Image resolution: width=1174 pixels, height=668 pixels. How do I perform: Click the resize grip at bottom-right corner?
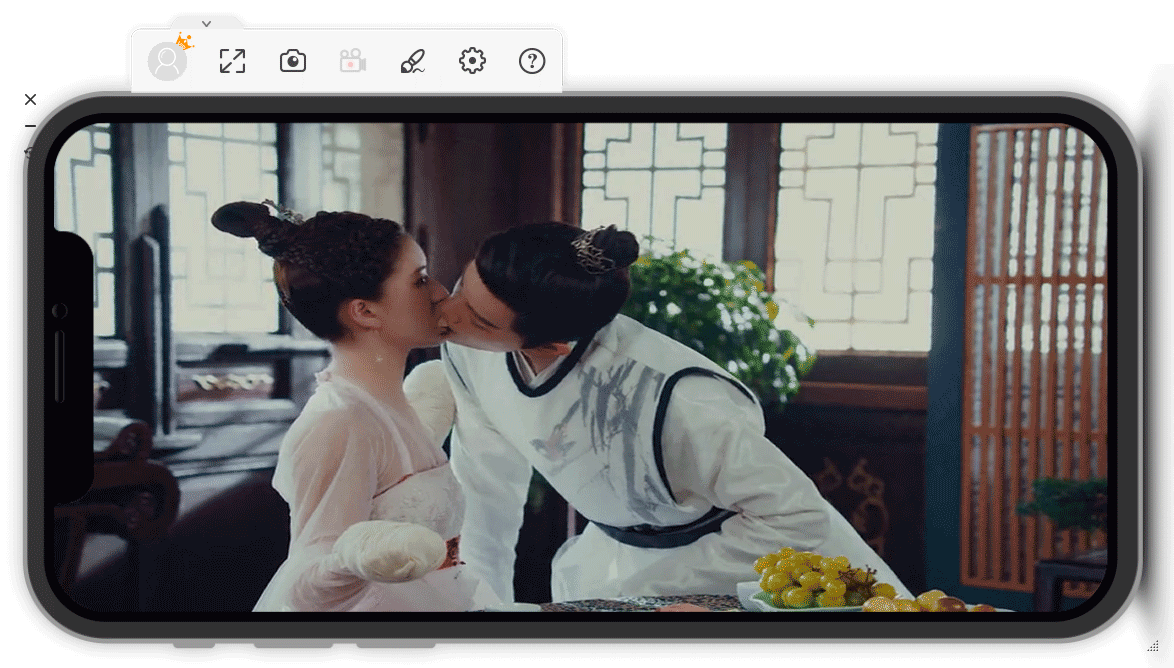1152,647
